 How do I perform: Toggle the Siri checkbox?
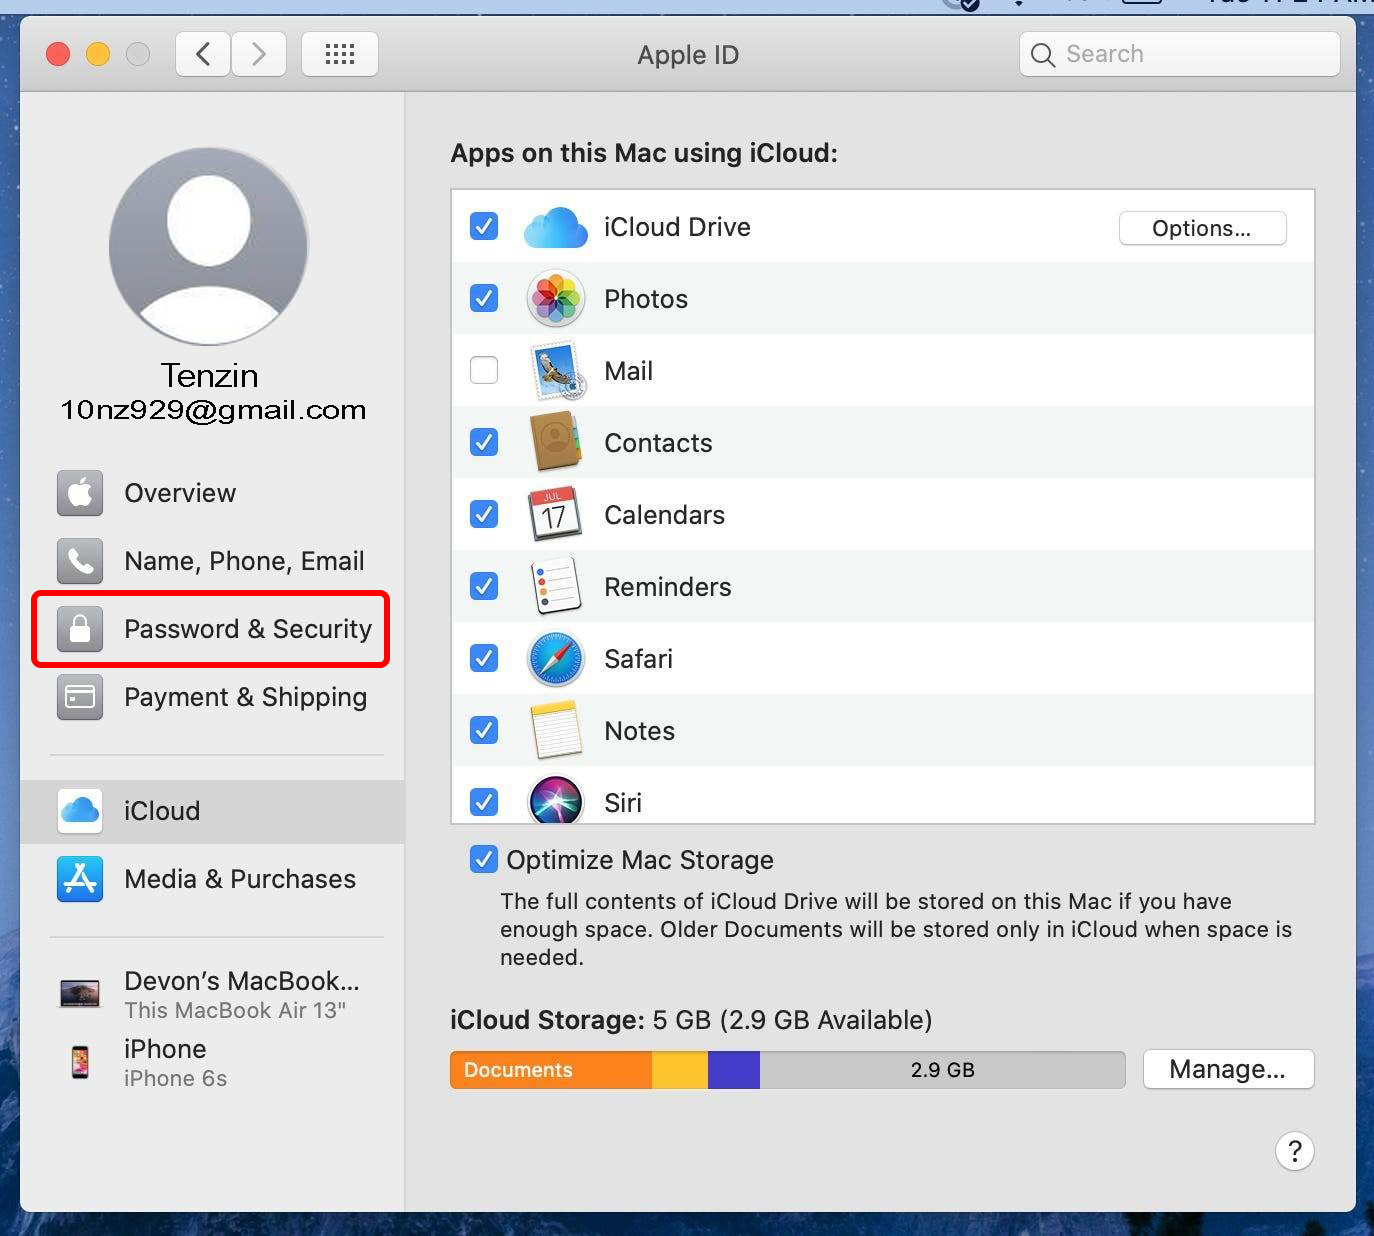484,802
